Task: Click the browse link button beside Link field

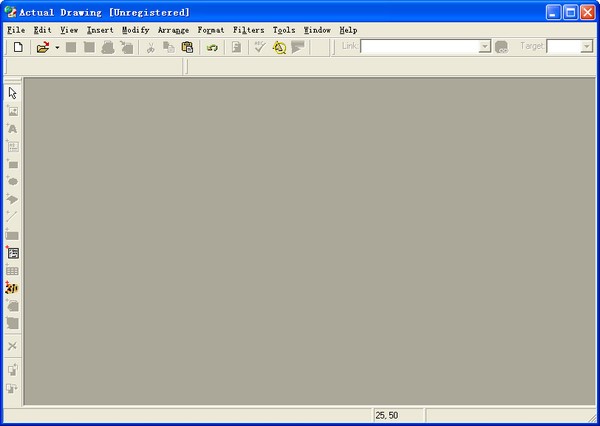Action: tap(501, 47)
